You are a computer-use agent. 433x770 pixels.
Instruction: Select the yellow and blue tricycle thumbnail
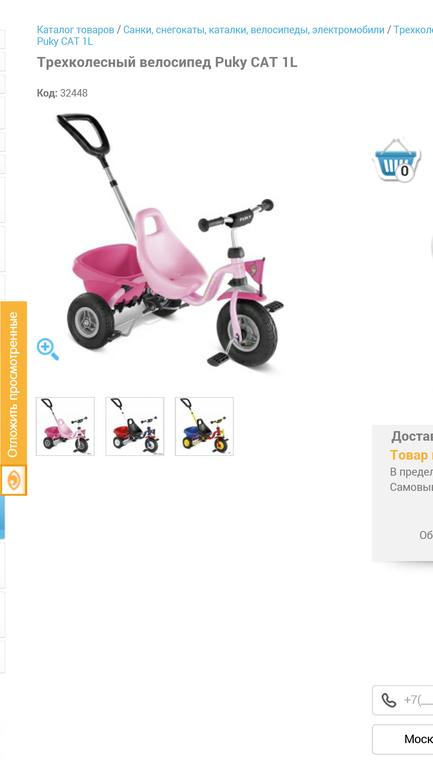point(204,426)
